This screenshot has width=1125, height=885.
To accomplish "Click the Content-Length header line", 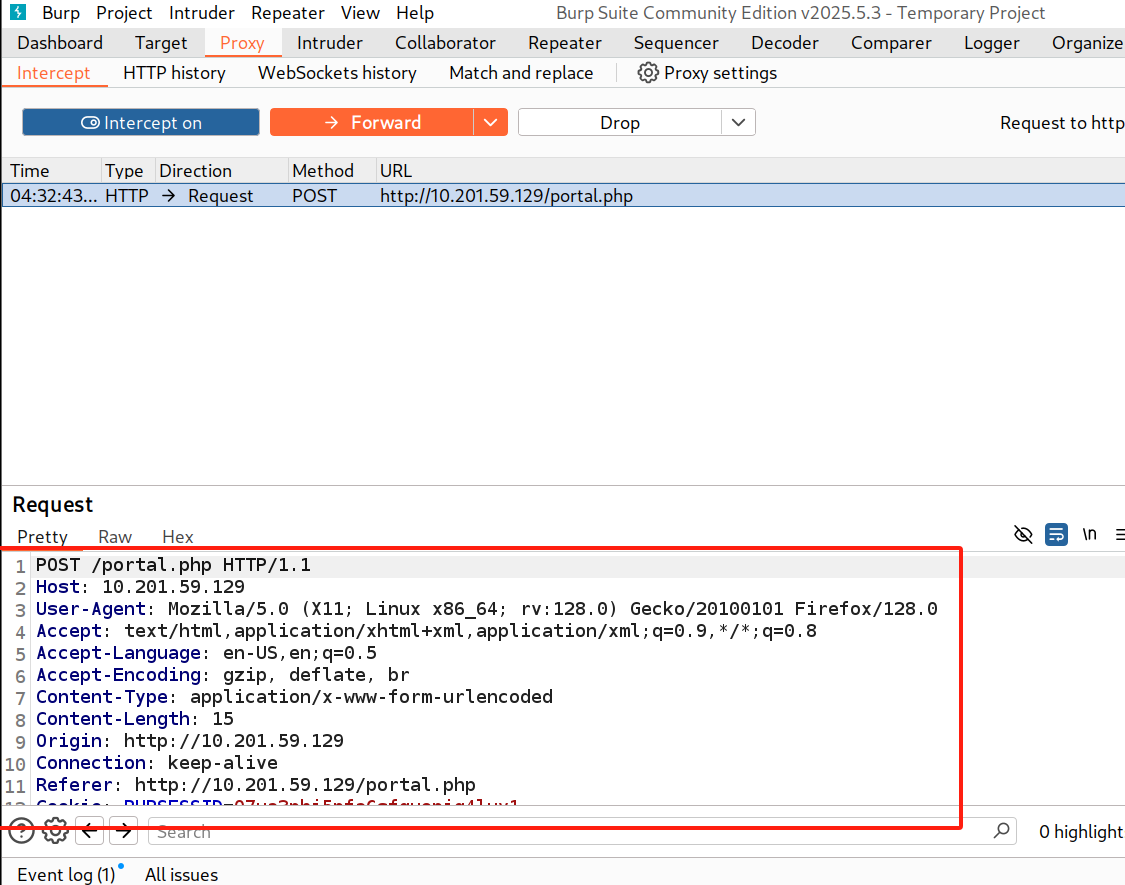I will [x=135, y=719].
